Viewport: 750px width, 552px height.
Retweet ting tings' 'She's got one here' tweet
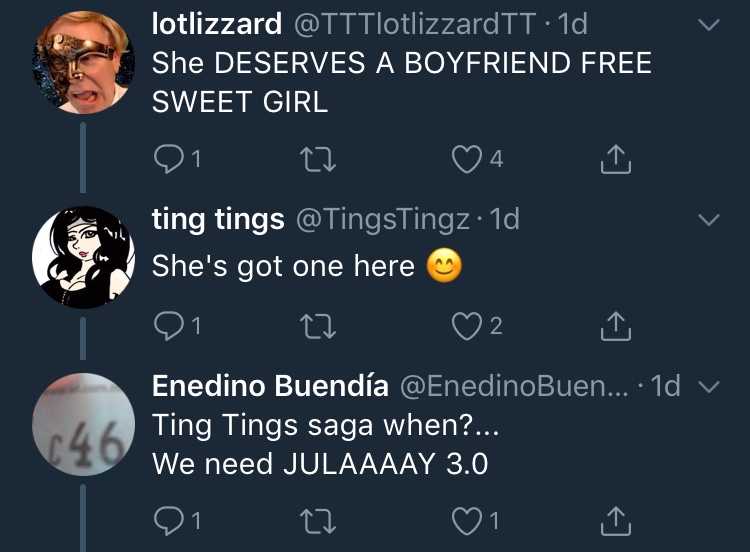(318, 326)
